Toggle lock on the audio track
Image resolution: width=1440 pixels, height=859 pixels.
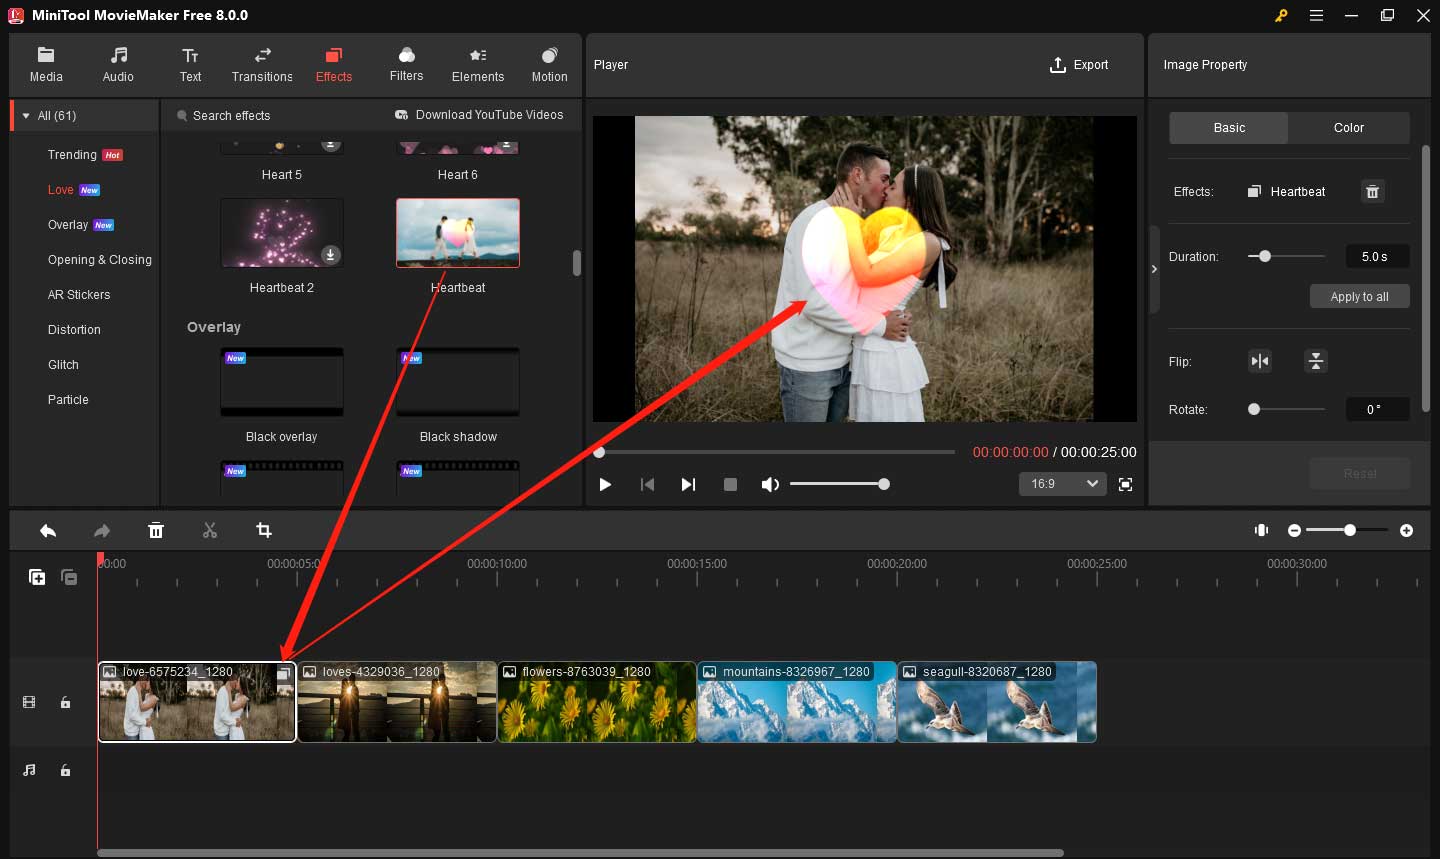coord(66,771)
